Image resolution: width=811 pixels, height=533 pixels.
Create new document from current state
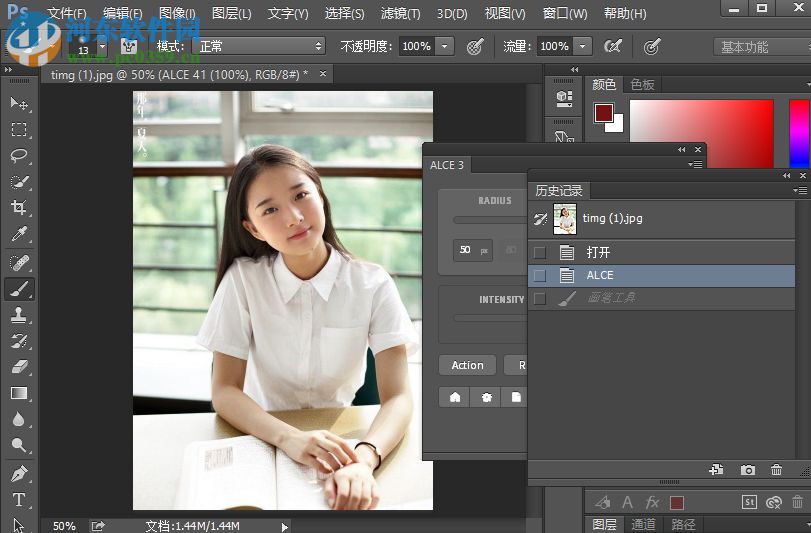coord(716,469)
